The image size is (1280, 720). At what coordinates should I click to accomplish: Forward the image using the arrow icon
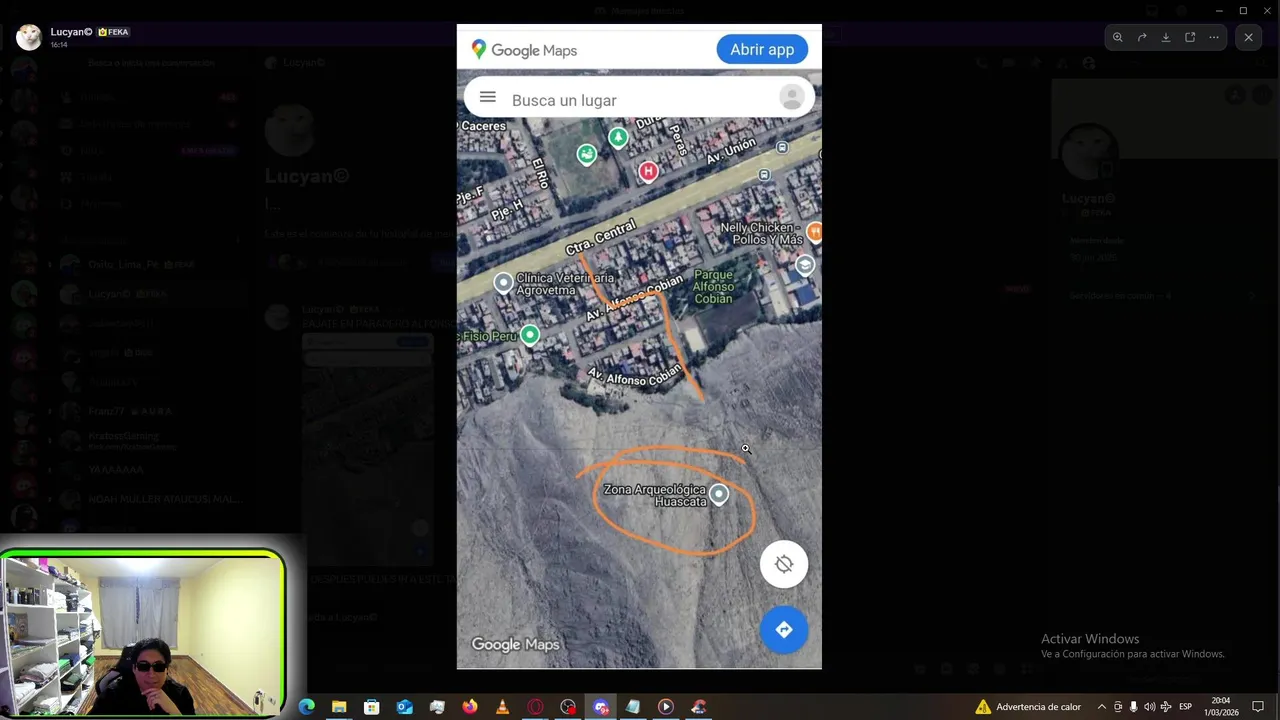(x=1142, y=37)
